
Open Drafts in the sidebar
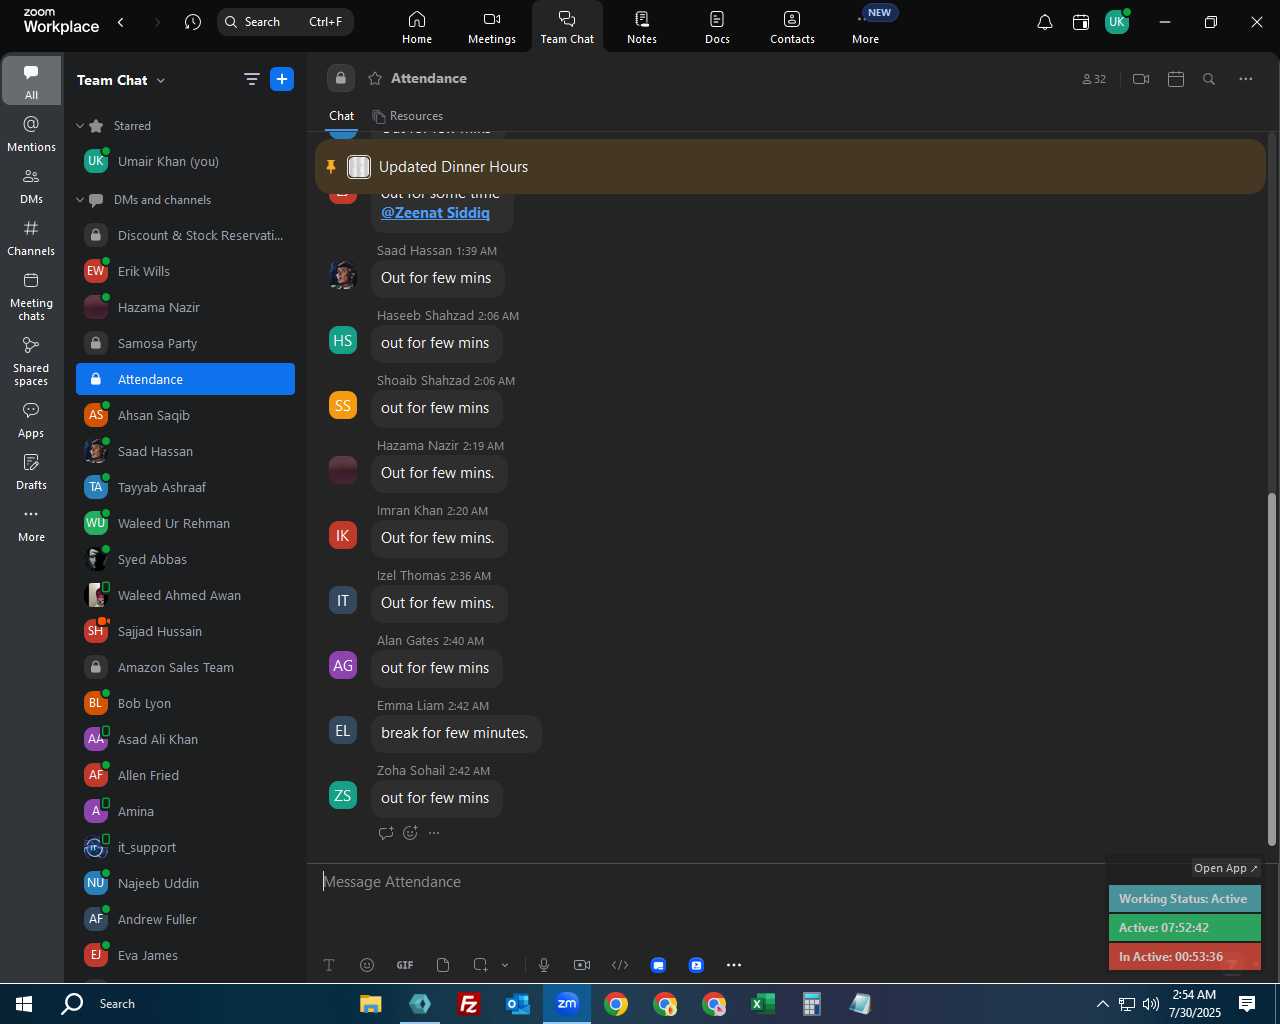click(31, 472)
